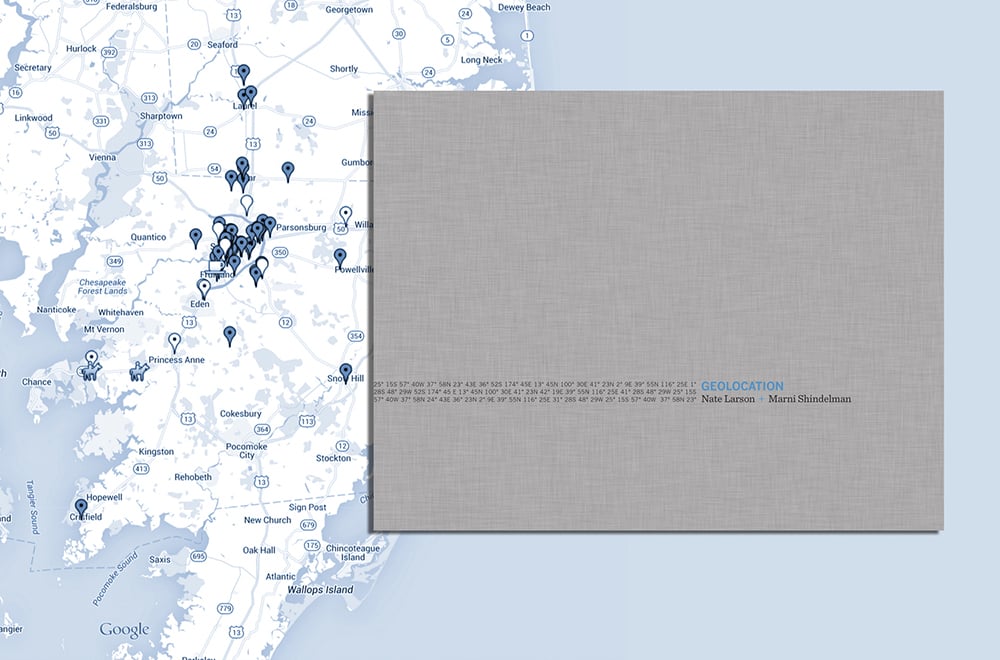This screenshot has width=1000, height=660.
Task: Click the map pin north of Laurel near Seaford
Action: click(244, 74)
